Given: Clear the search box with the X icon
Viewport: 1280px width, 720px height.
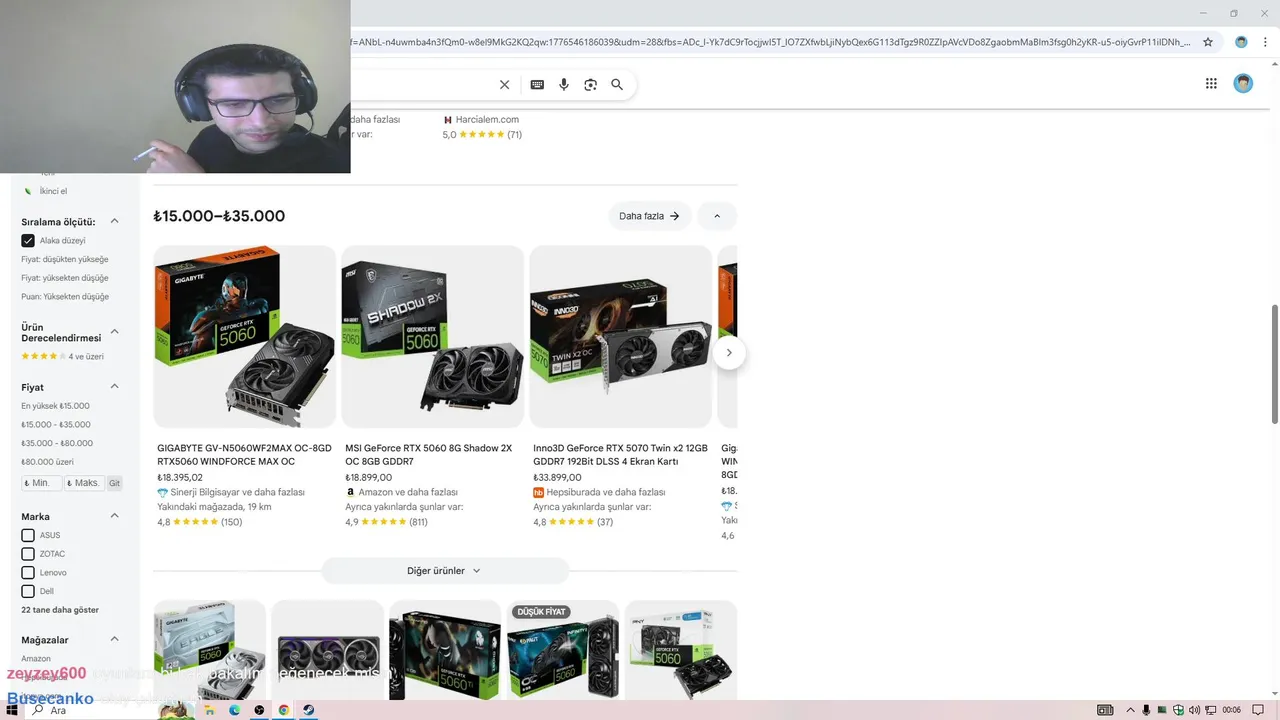Looking at the screenshot, I should 504,85.
